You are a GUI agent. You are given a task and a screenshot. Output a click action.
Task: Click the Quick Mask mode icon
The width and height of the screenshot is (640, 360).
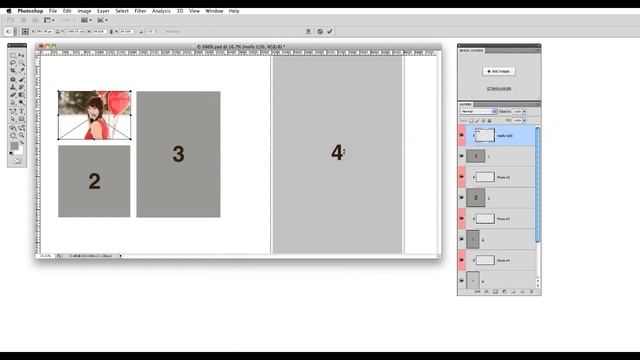[x=17, y=161]
